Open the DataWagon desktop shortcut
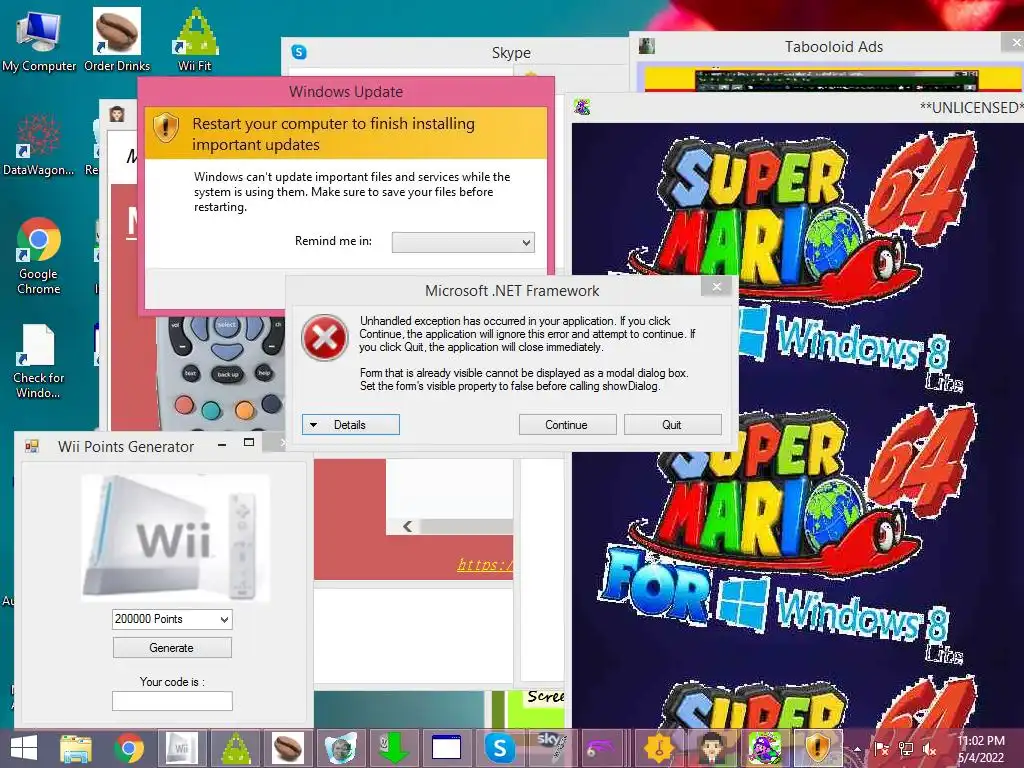Screen dimensions: 1024x768 pos(39,144)
